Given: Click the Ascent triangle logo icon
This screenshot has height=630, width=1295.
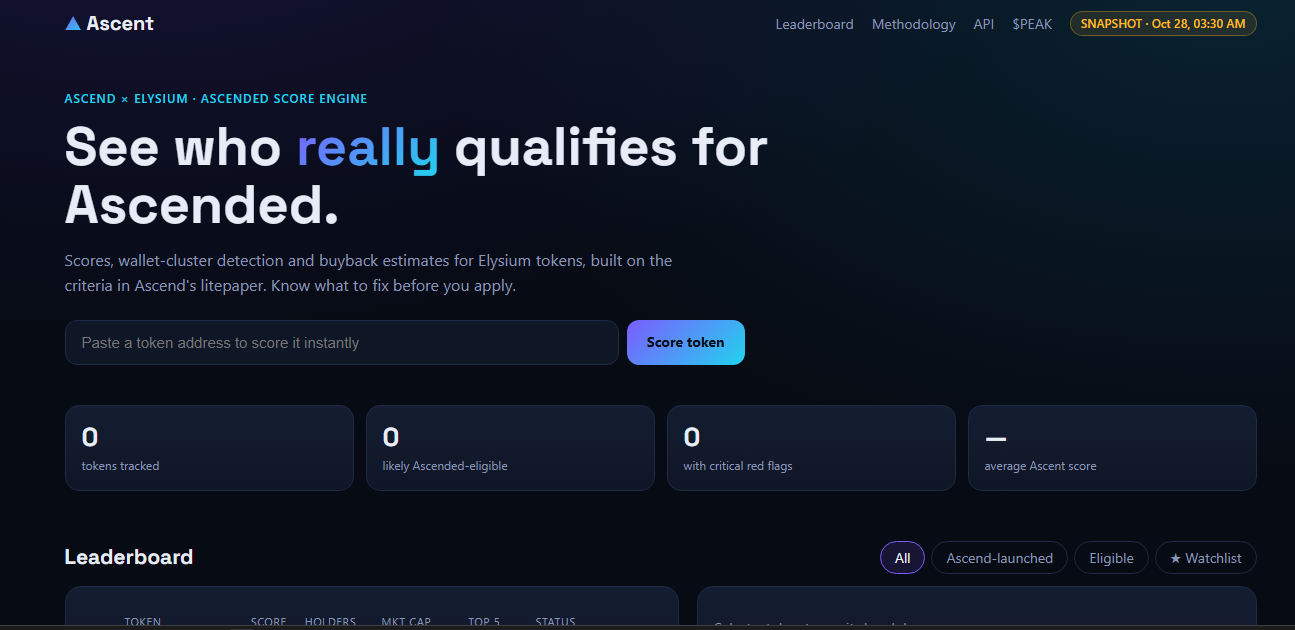Looking at the screenshot, I should pos(73,24).
